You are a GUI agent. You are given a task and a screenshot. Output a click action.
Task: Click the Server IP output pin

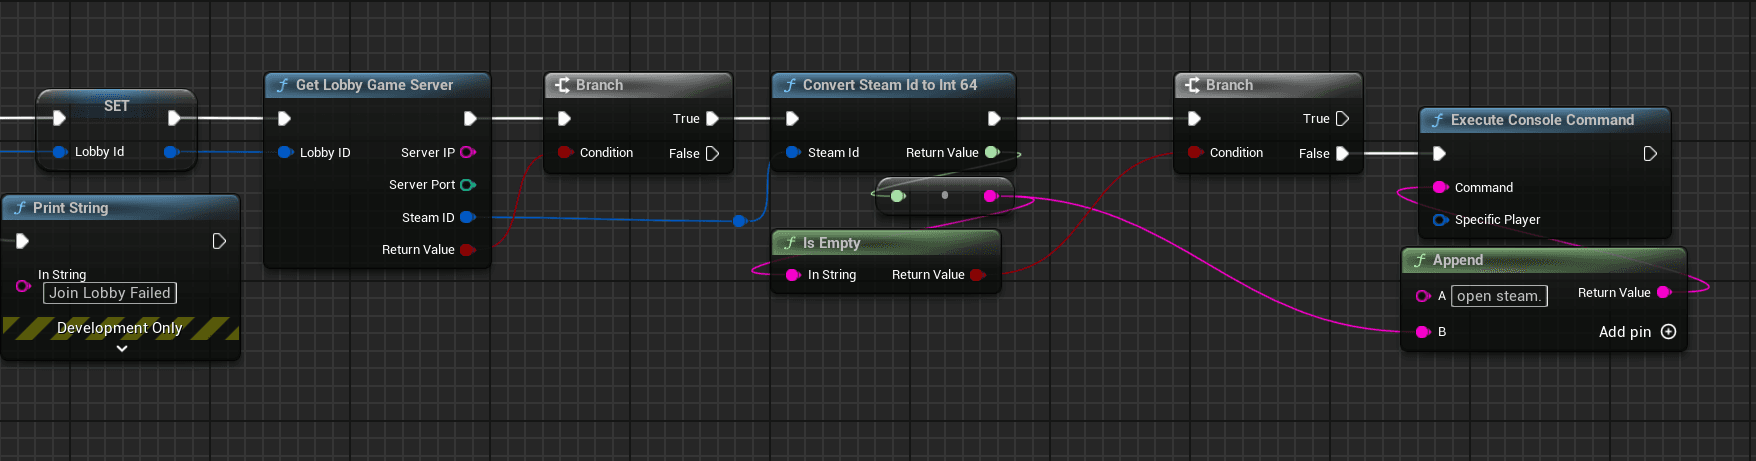467,152
